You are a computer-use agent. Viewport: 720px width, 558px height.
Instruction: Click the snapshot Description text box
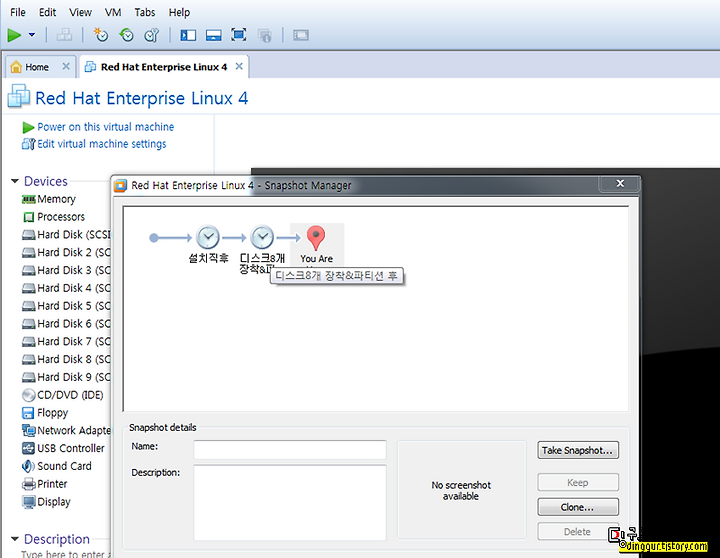(x=290, y=503)
